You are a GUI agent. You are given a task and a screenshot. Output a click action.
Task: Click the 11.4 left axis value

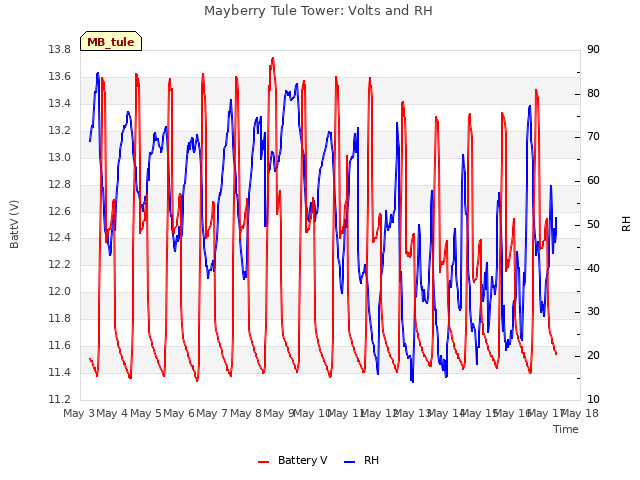click(x=60, y=372)
